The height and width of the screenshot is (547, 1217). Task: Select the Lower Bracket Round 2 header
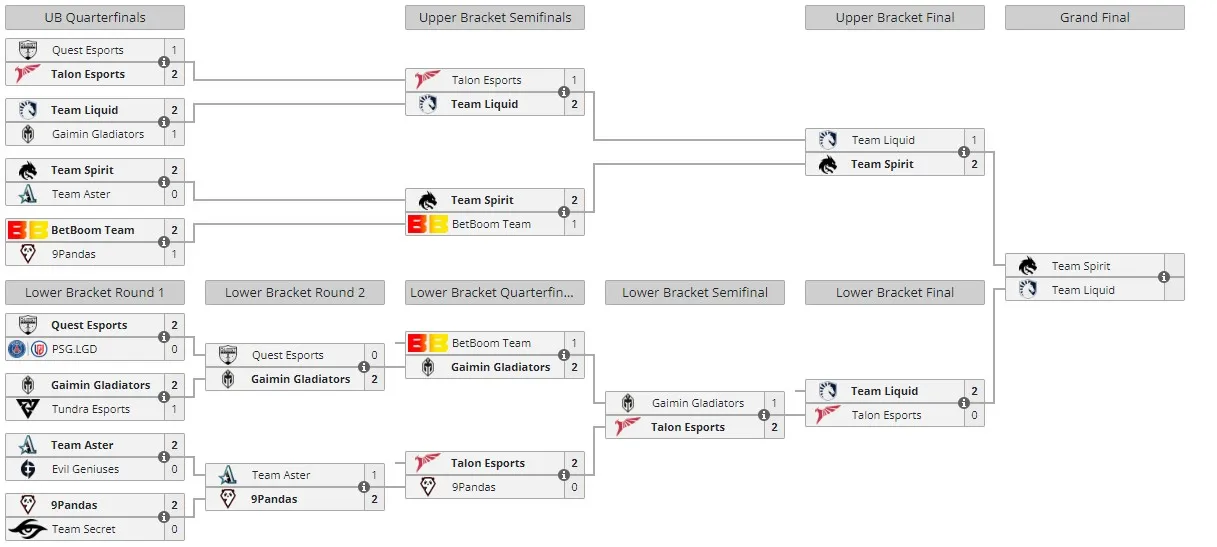(295, 292)
